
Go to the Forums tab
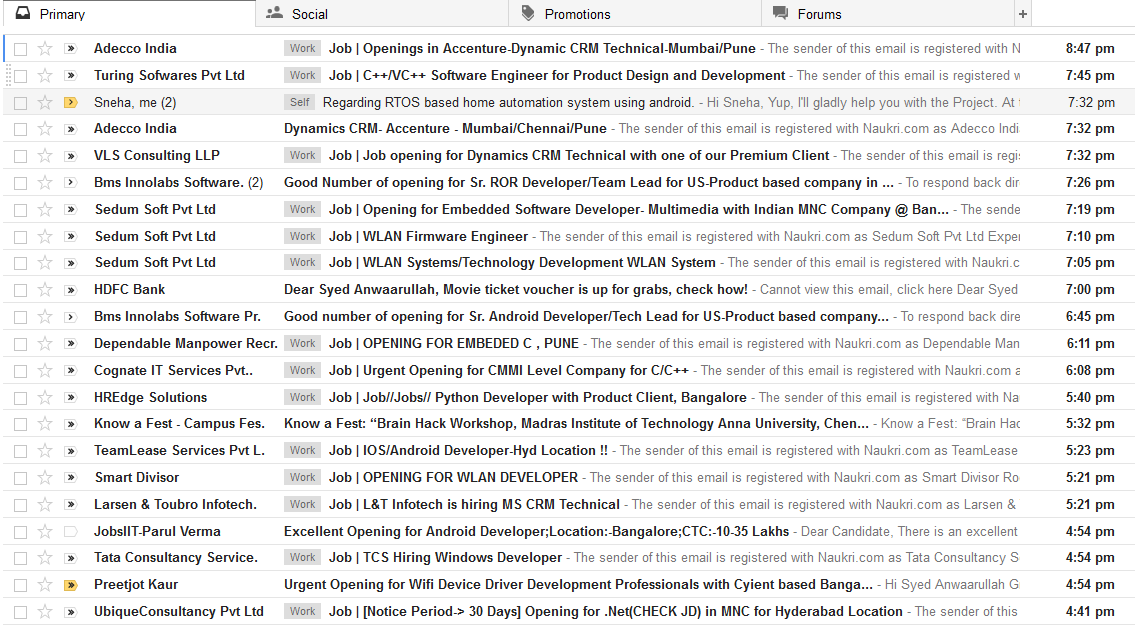(818, 14)
